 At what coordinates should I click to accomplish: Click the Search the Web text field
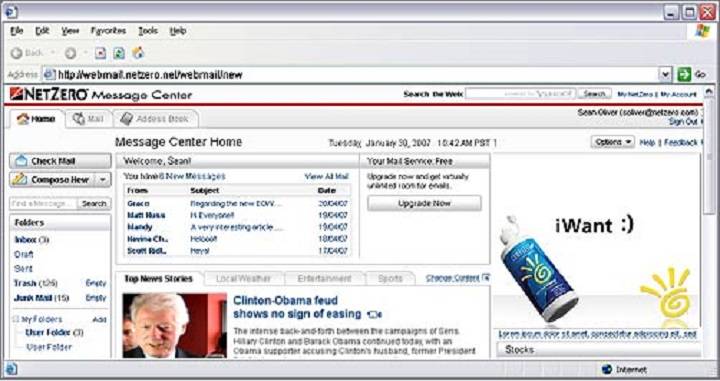pyautogui.click(x=521, y=94)
